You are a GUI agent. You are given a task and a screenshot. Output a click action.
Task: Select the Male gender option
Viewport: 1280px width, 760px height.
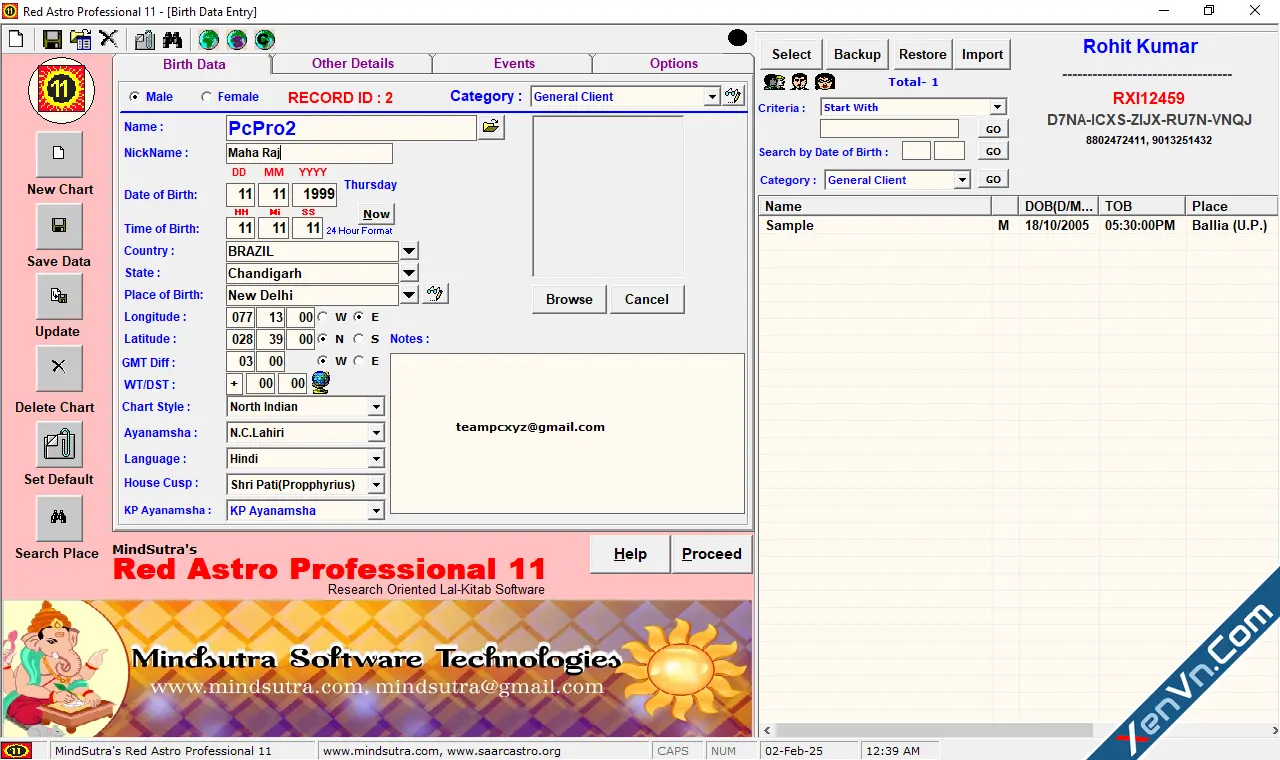[x=135, y=97]
